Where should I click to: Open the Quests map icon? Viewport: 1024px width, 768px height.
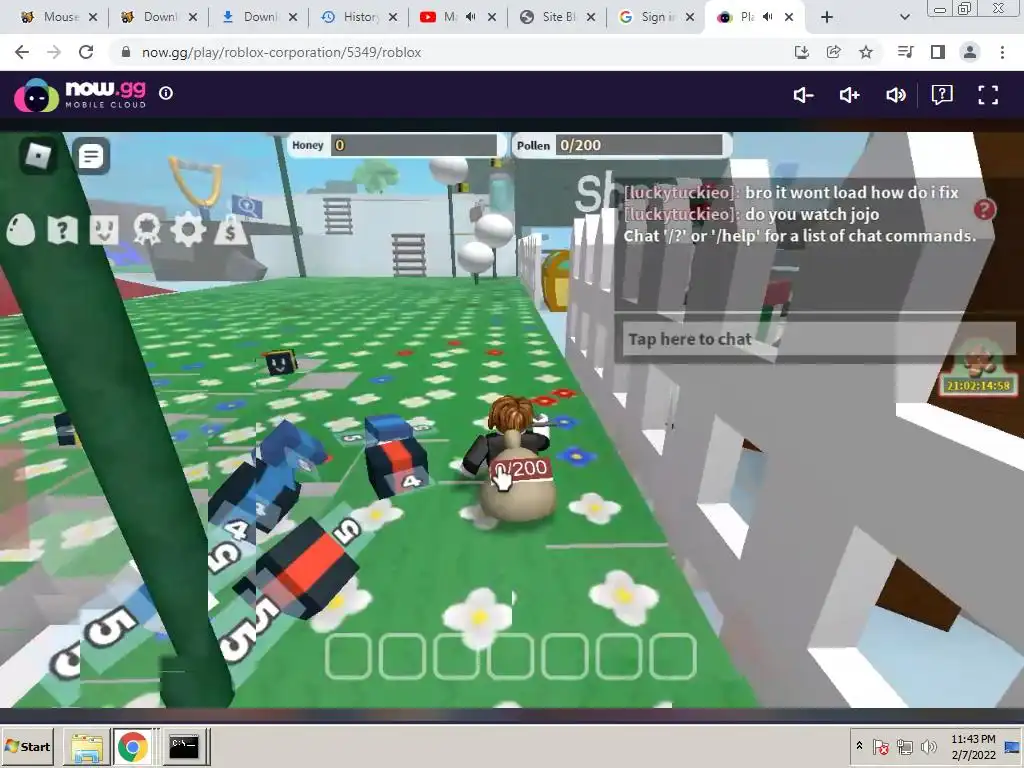tap(63, 230)
